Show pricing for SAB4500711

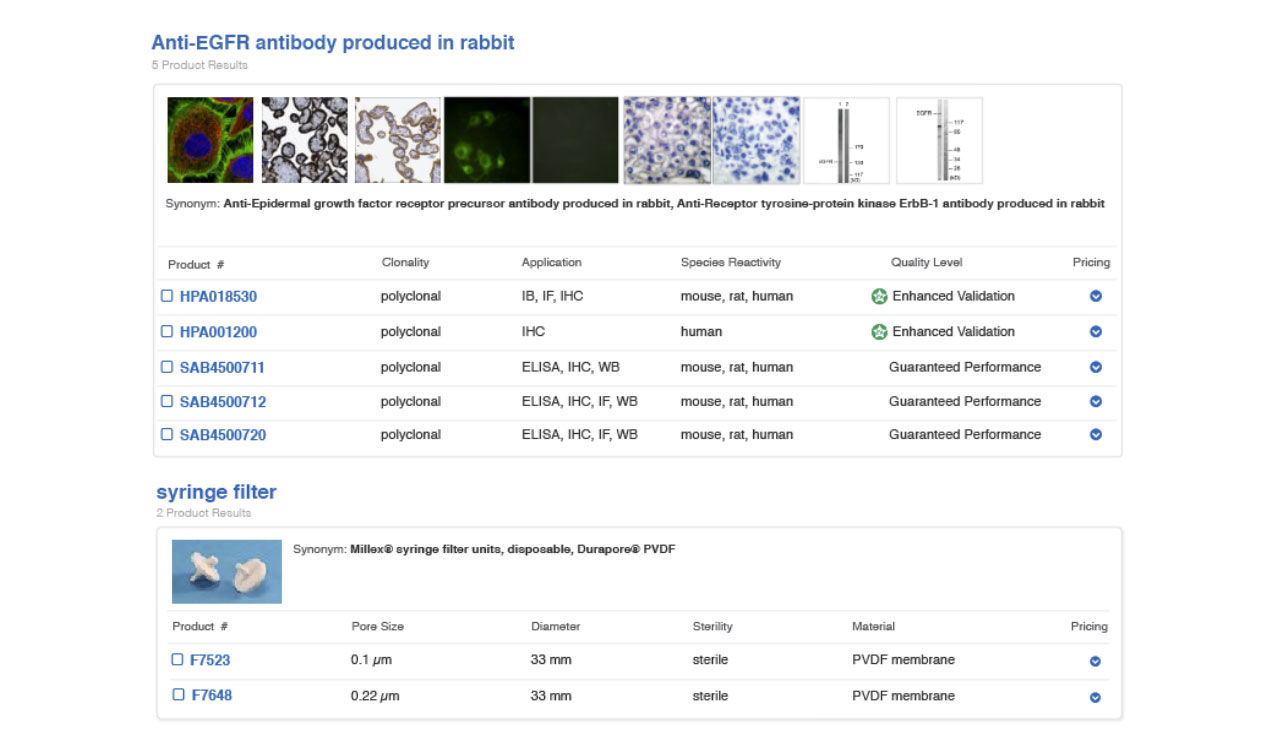(x=1095, y=367)
